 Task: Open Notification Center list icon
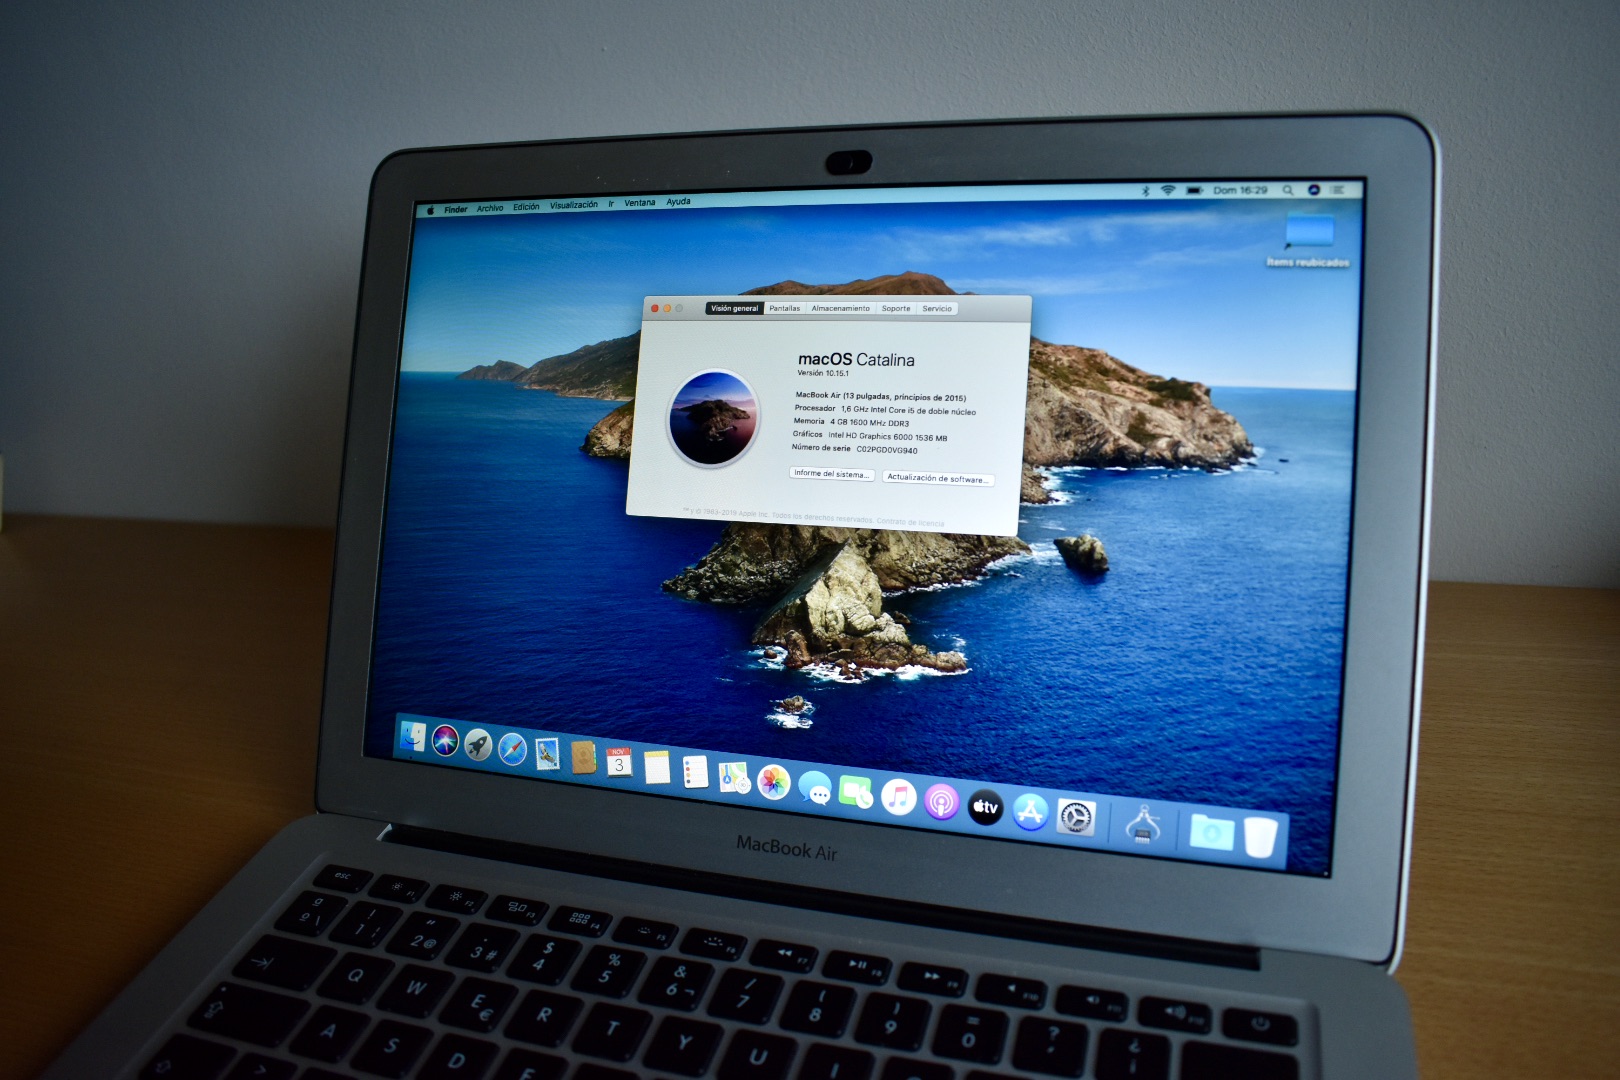tap(1337, 190)
